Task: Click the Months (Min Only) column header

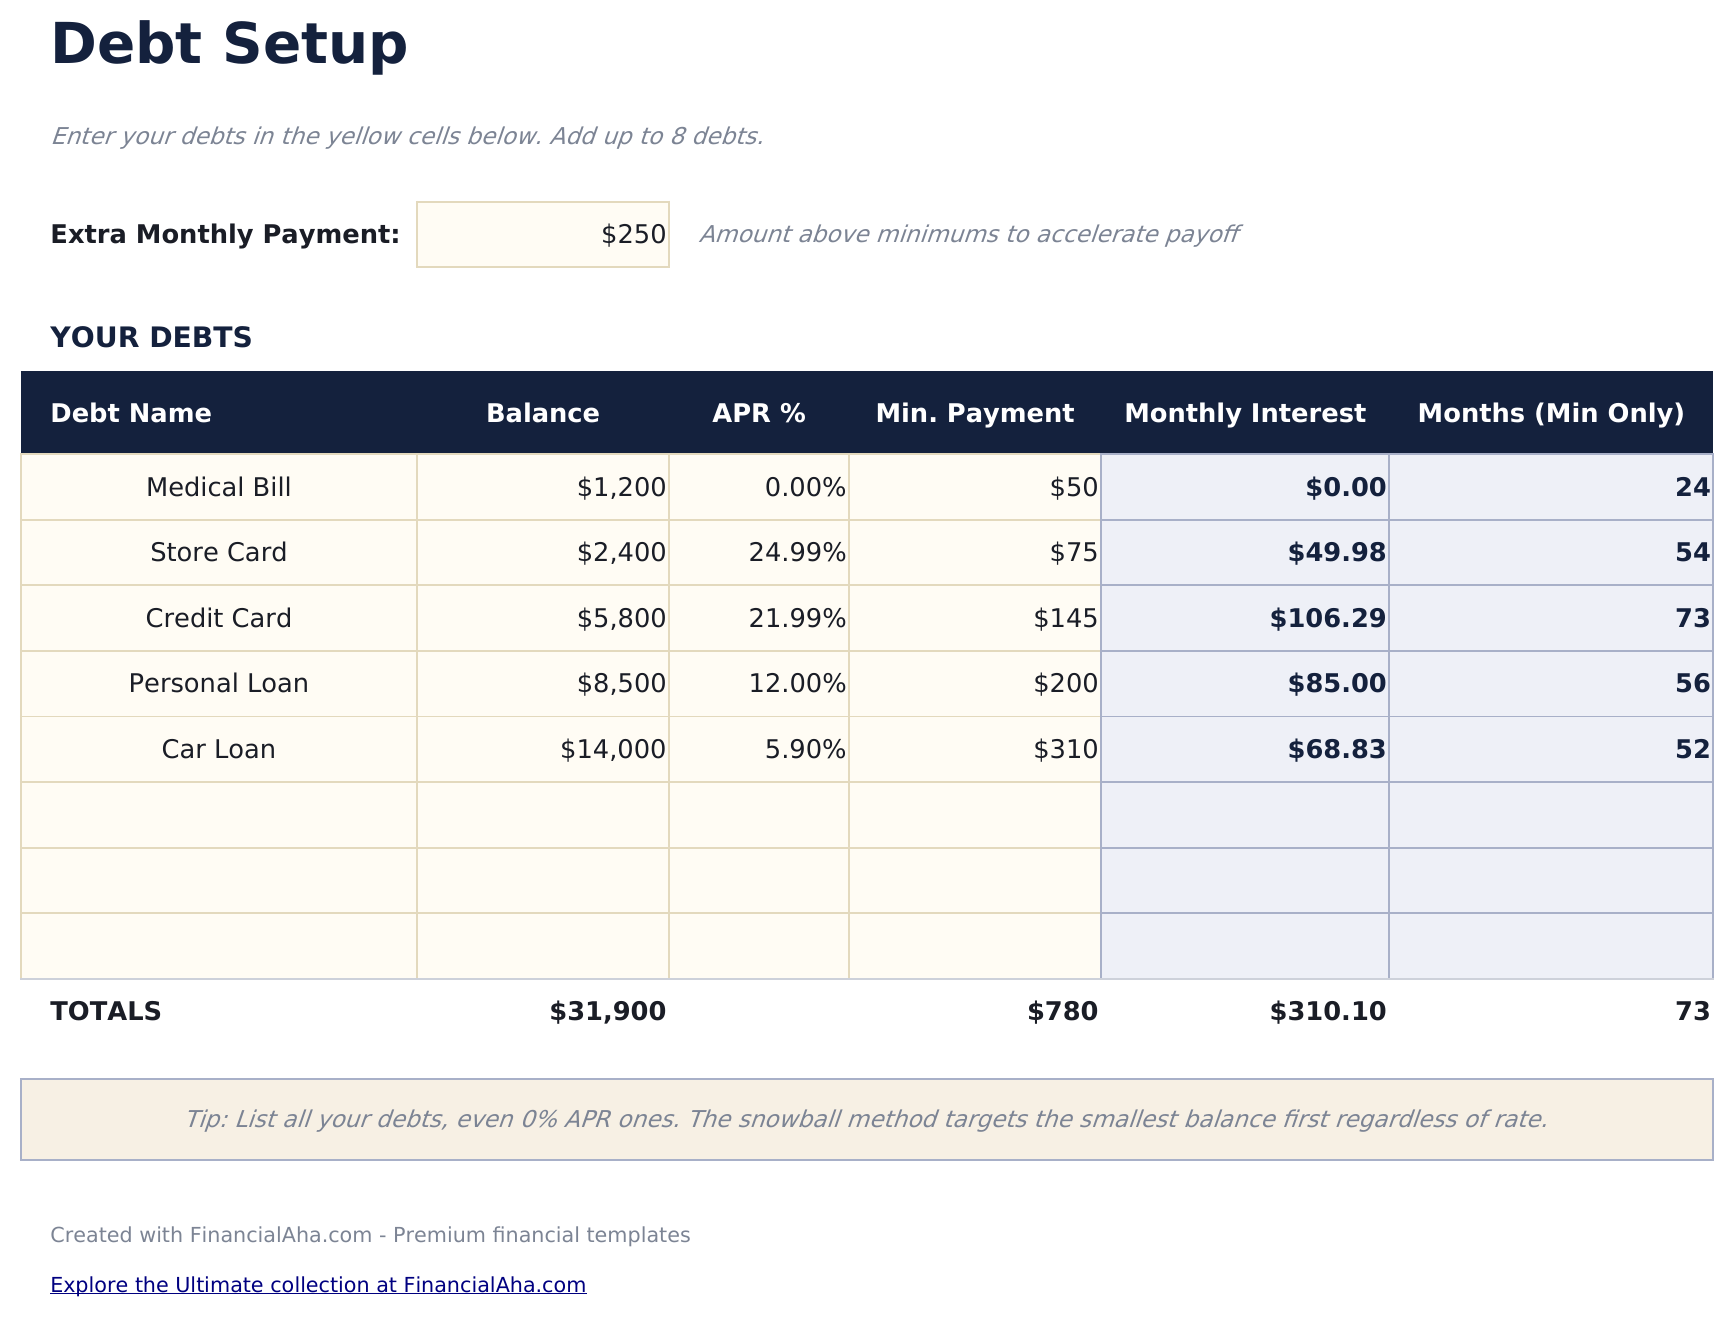Action: (1551, 412)
